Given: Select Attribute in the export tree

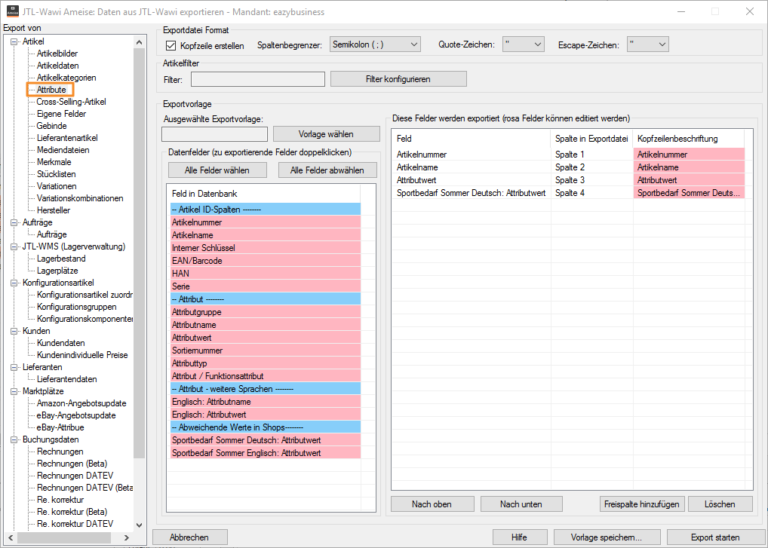Looking at the screenshot, I should tap(51, 90).
